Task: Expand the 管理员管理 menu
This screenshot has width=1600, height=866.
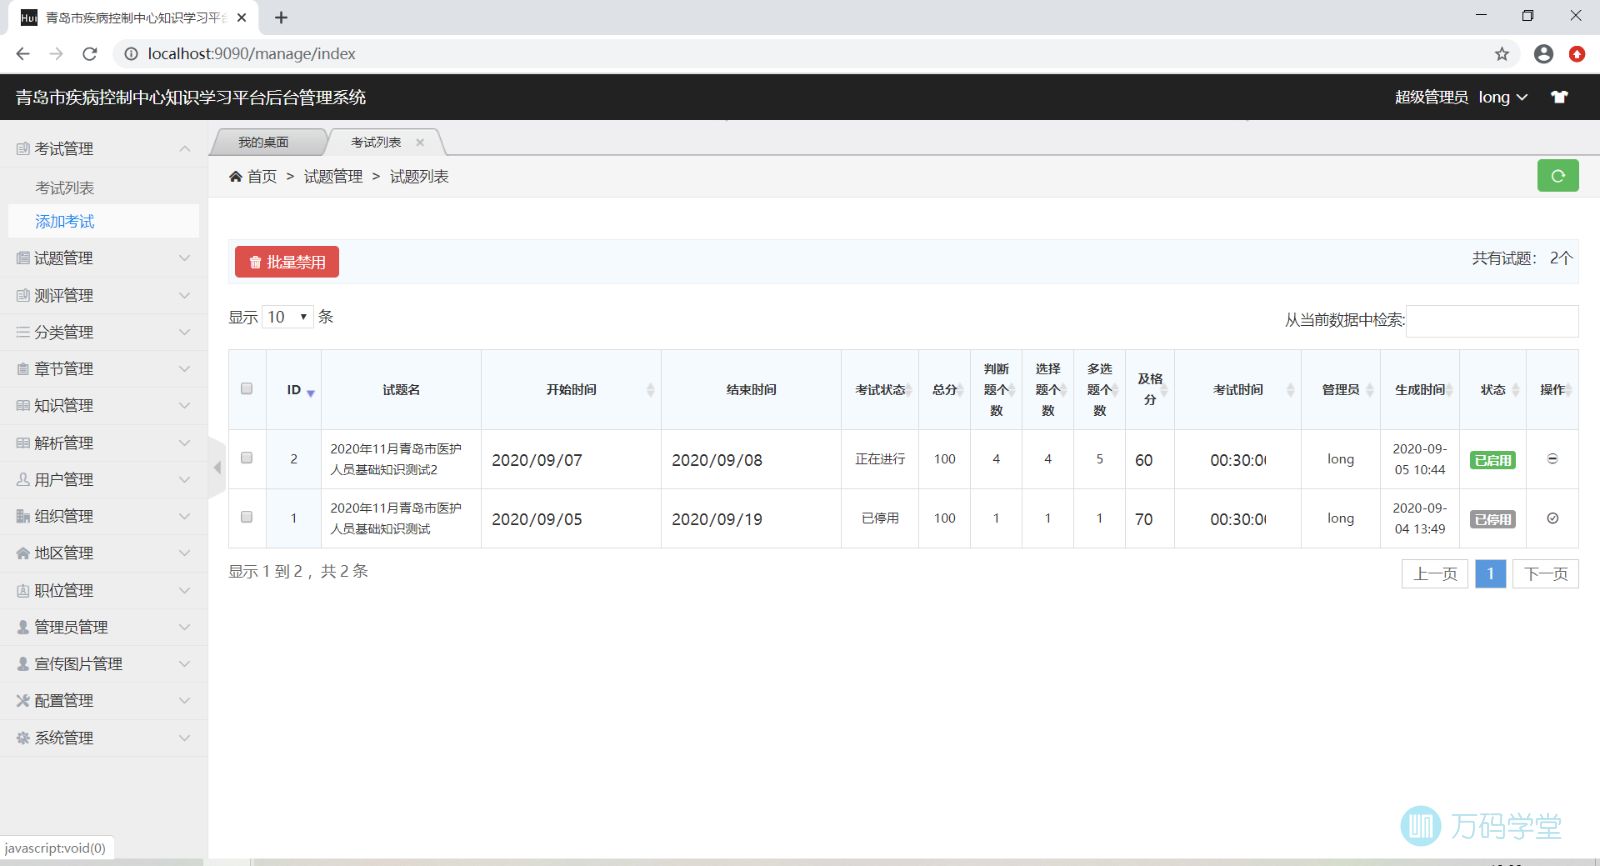Action: (104, 627)
